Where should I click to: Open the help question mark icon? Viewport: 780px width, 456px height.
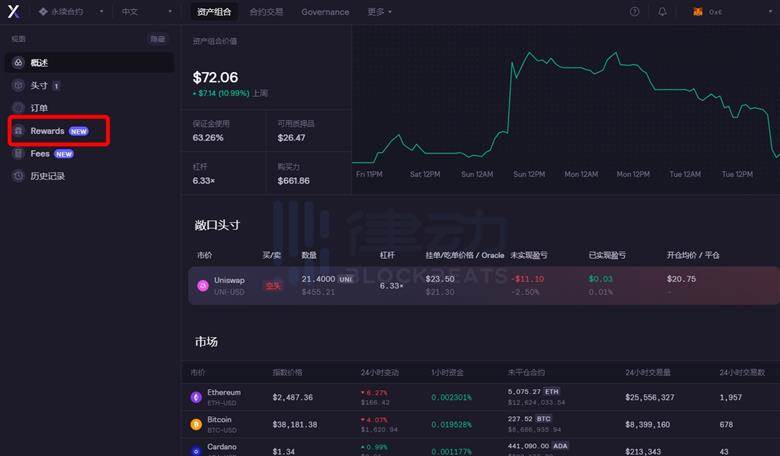[x=634, y=11]
